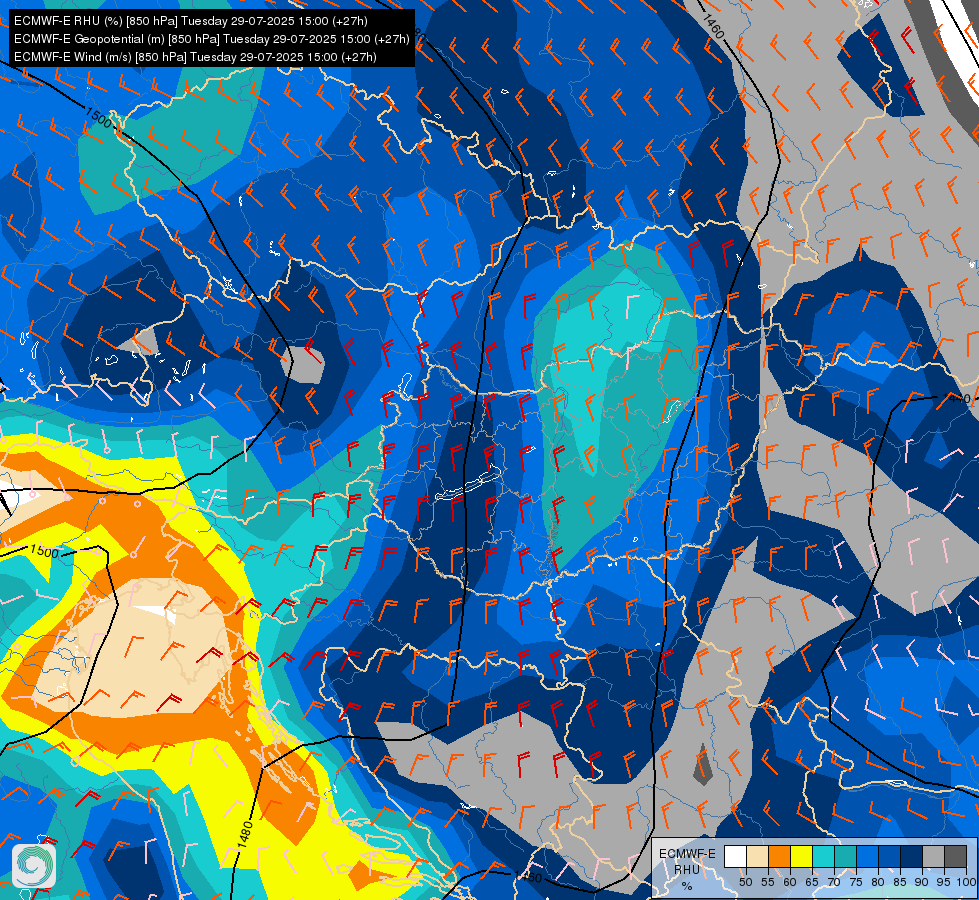Click the white outline of Lake Balaton

(468, 482)
